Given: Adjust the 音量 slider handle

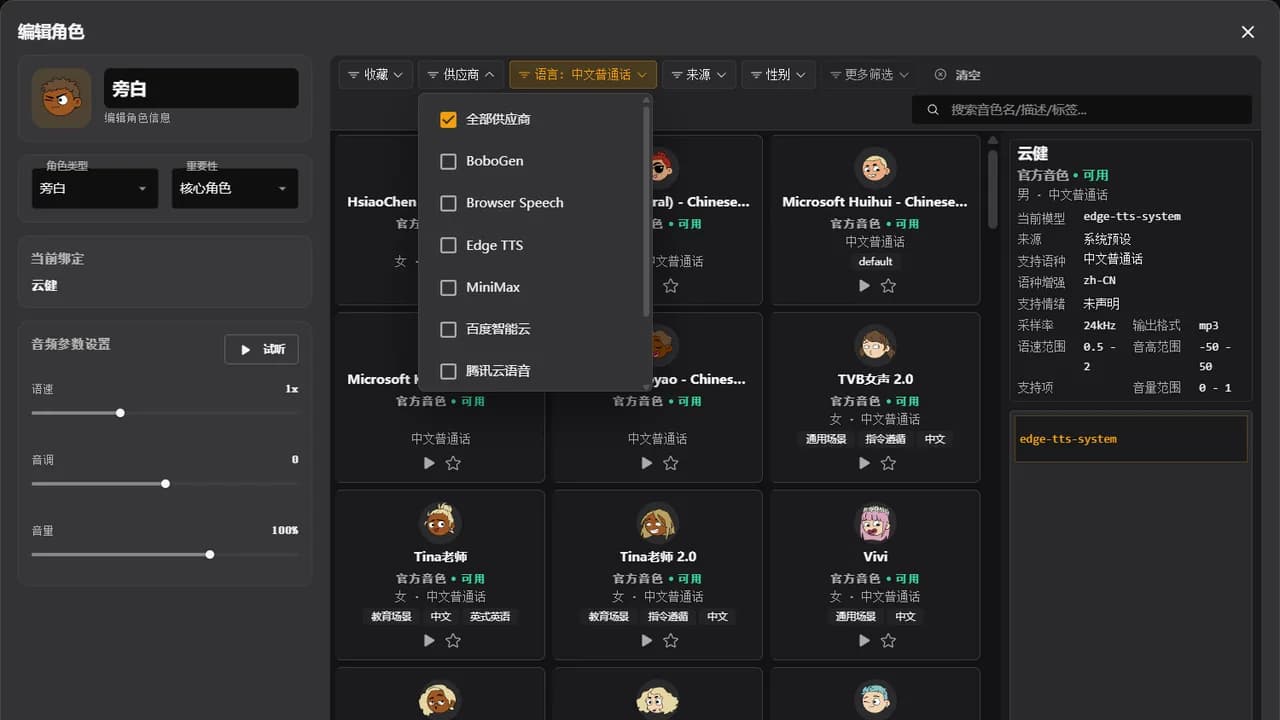Looking at the screenshot, I should (x=209, y=554).
